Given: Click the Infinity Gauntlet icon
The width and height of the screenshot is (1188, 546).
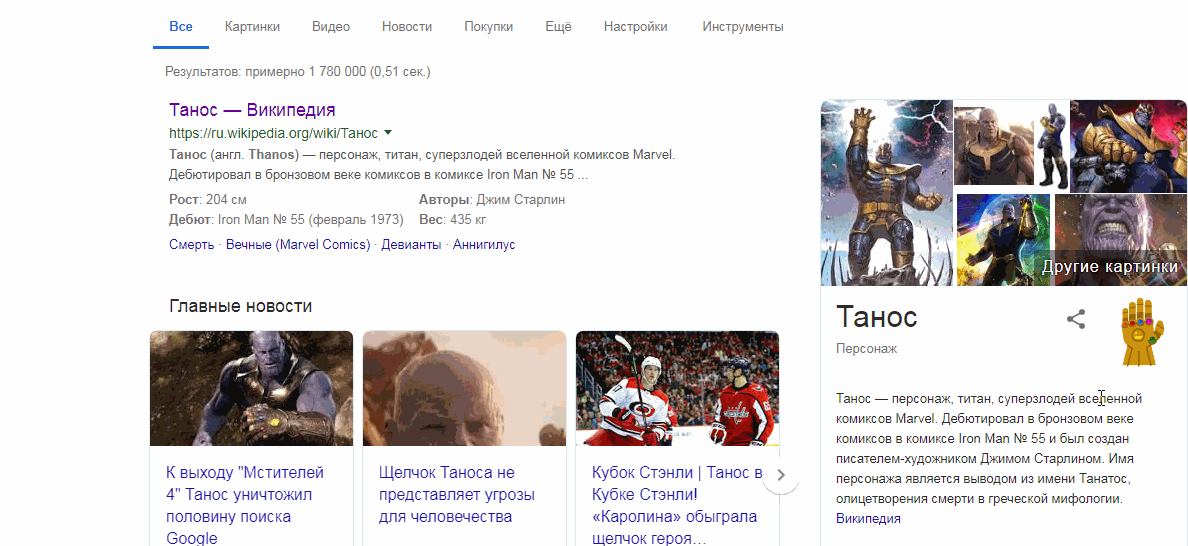Looking at the screenshot, I should 1142,333.
